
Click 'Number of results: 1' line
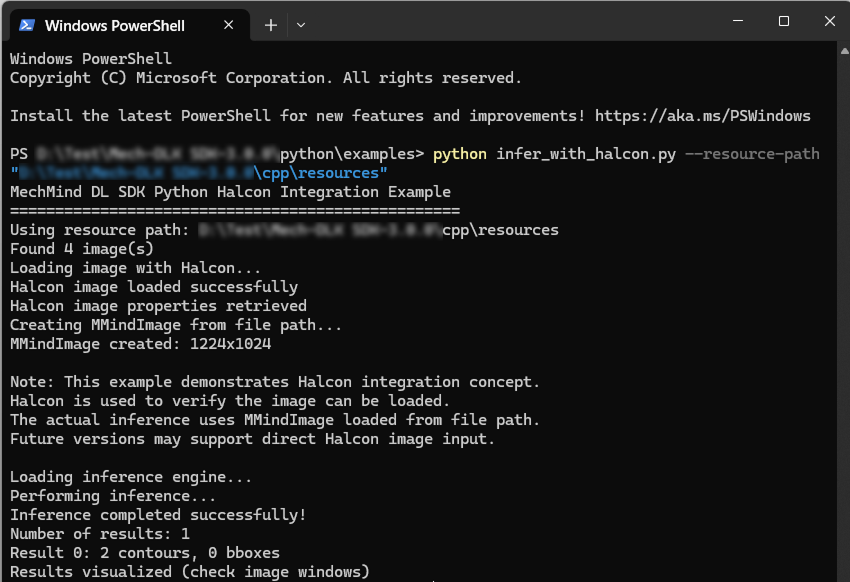click(100, 534)
